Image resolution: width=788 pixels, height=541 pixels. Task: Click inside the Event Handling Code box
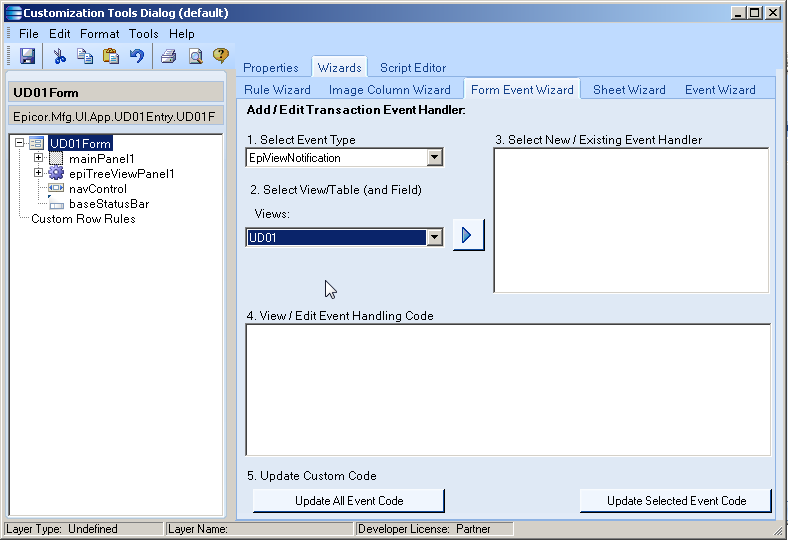click(508, 390)
